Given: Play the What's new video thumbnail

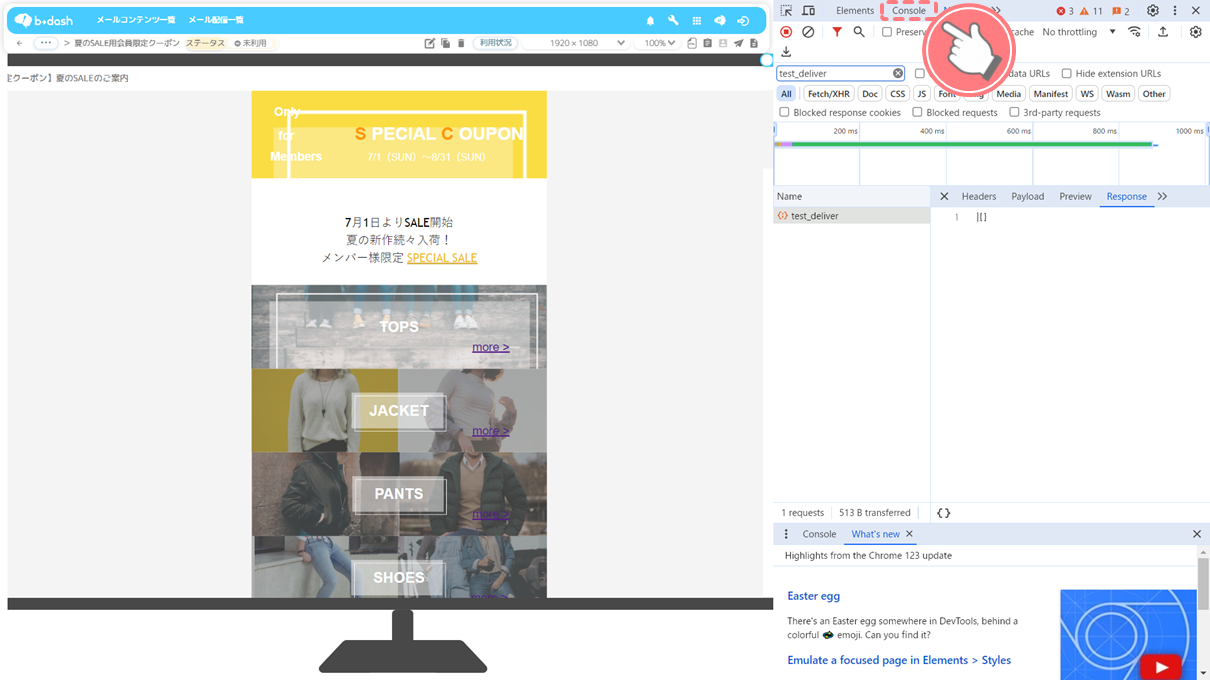Looking at the screenshot, I should 1128,634.
